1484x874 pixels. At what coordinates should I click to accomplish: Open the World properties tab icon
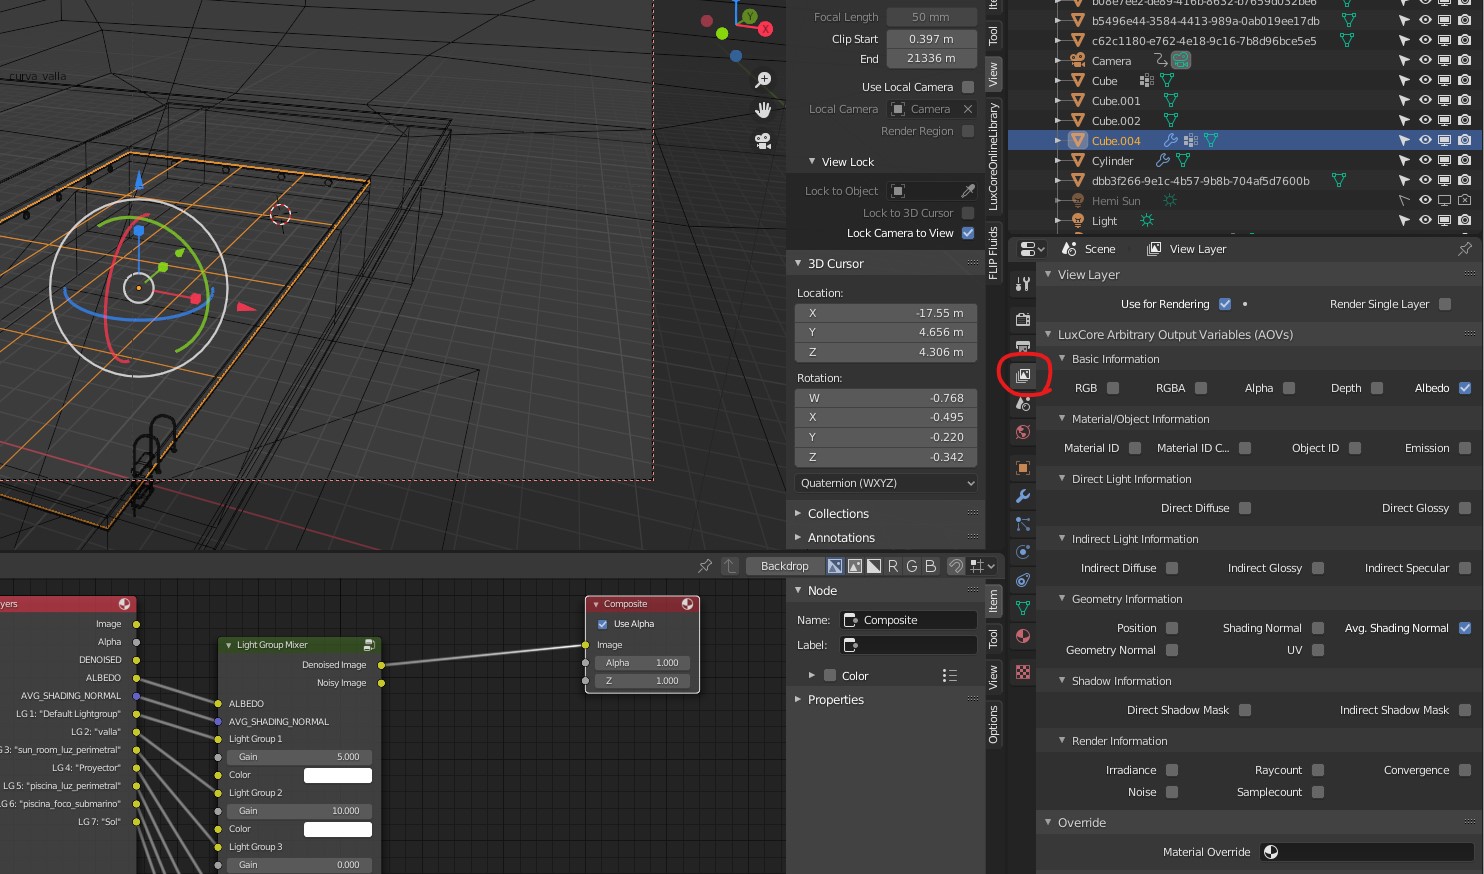pos(1022,432)
